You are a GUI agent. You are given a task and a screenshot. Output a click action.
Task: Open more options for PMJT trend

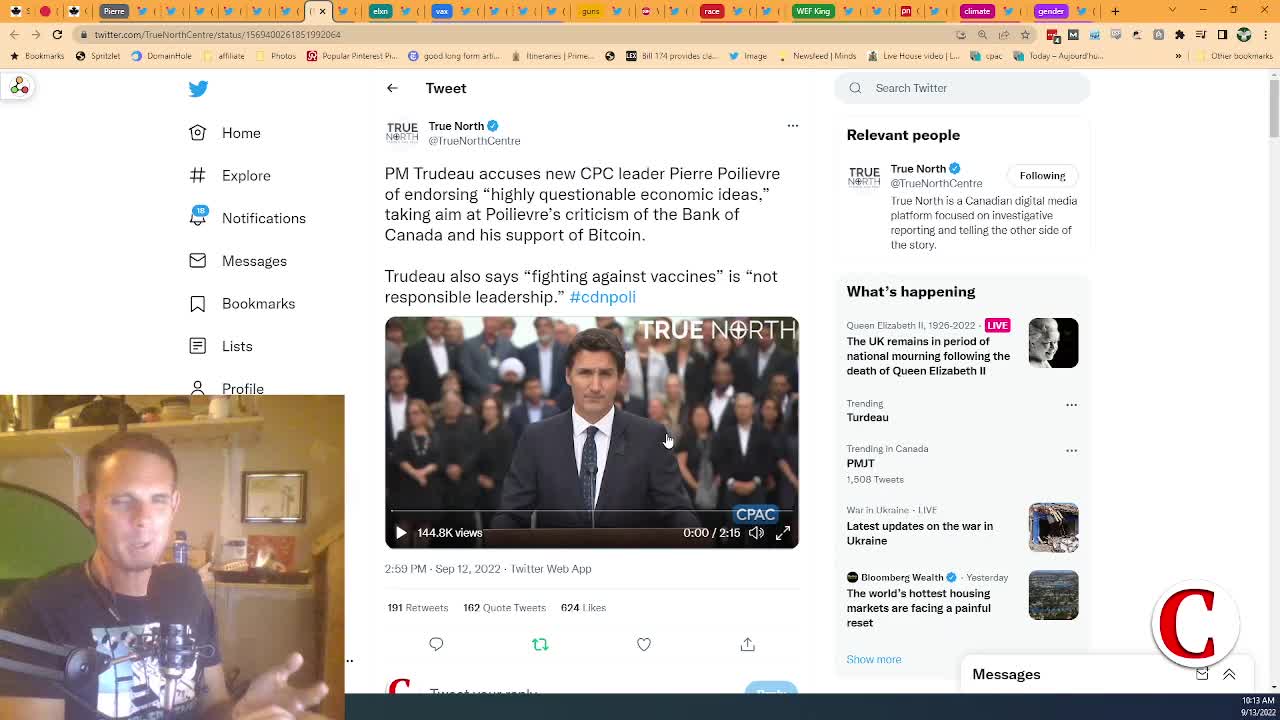tap(1071, 450)
